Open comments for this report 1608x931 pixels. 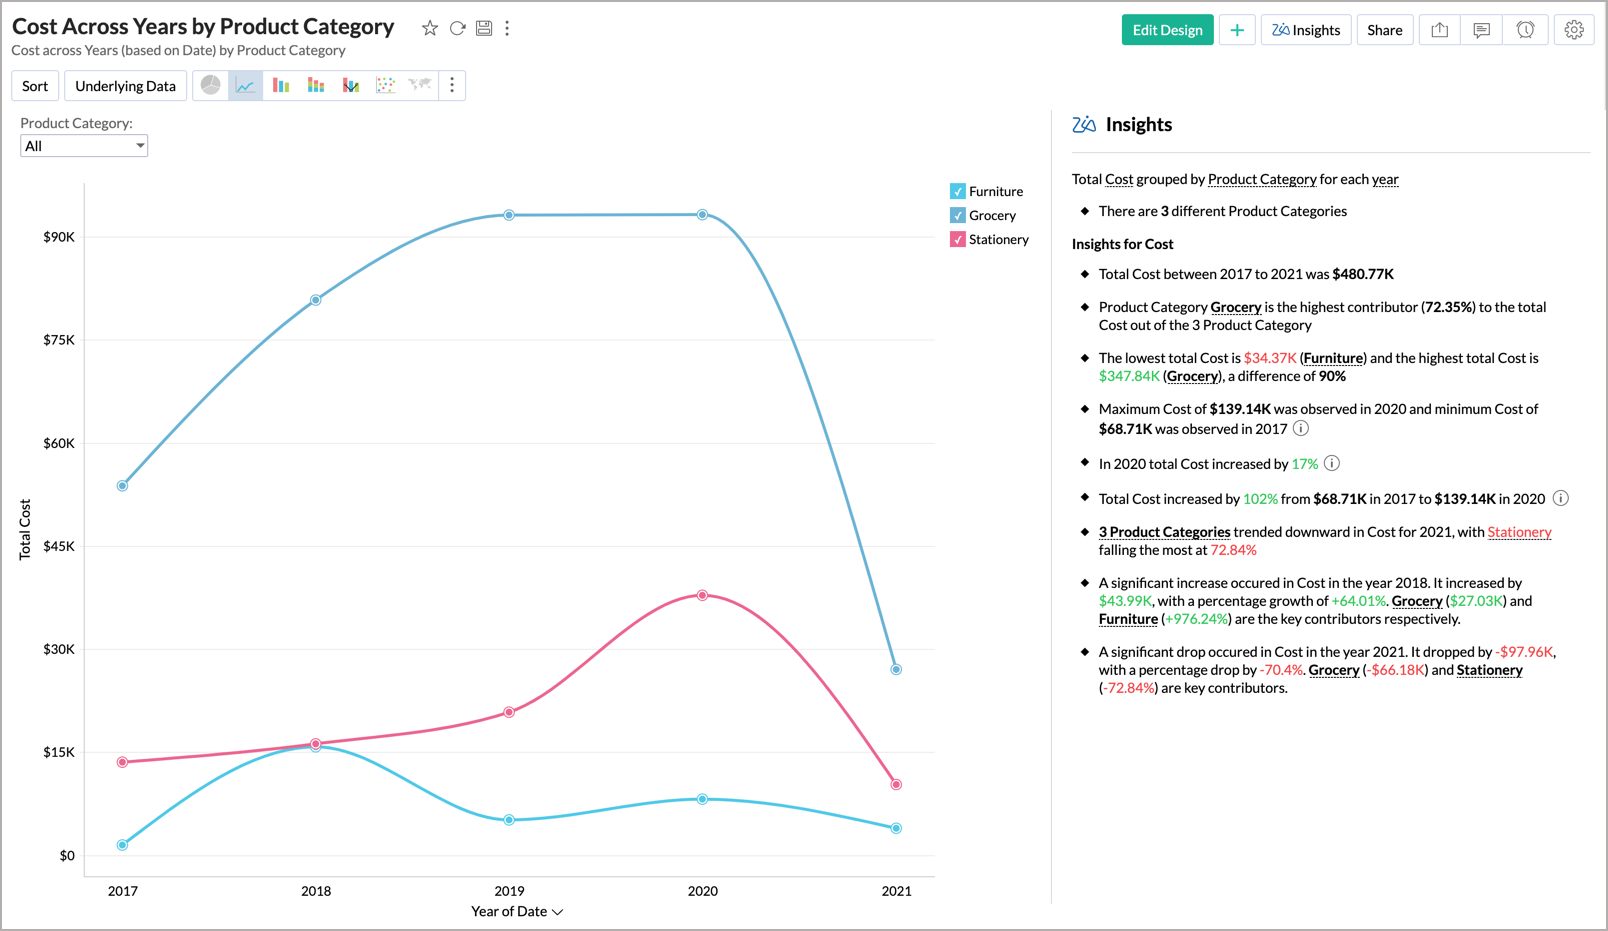click(1481, 30)
